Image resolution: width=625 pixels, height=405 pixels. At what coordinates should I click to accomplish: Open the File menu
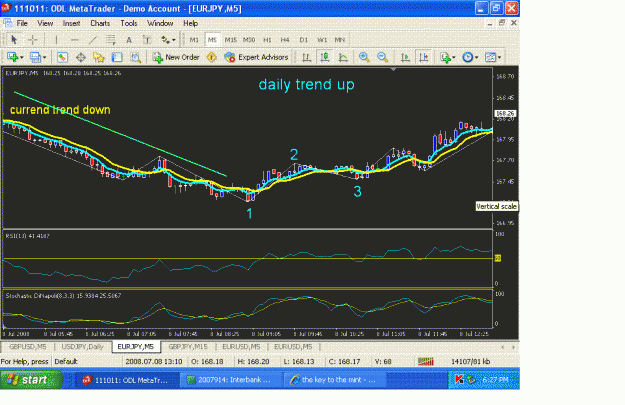tap(22, 23)
